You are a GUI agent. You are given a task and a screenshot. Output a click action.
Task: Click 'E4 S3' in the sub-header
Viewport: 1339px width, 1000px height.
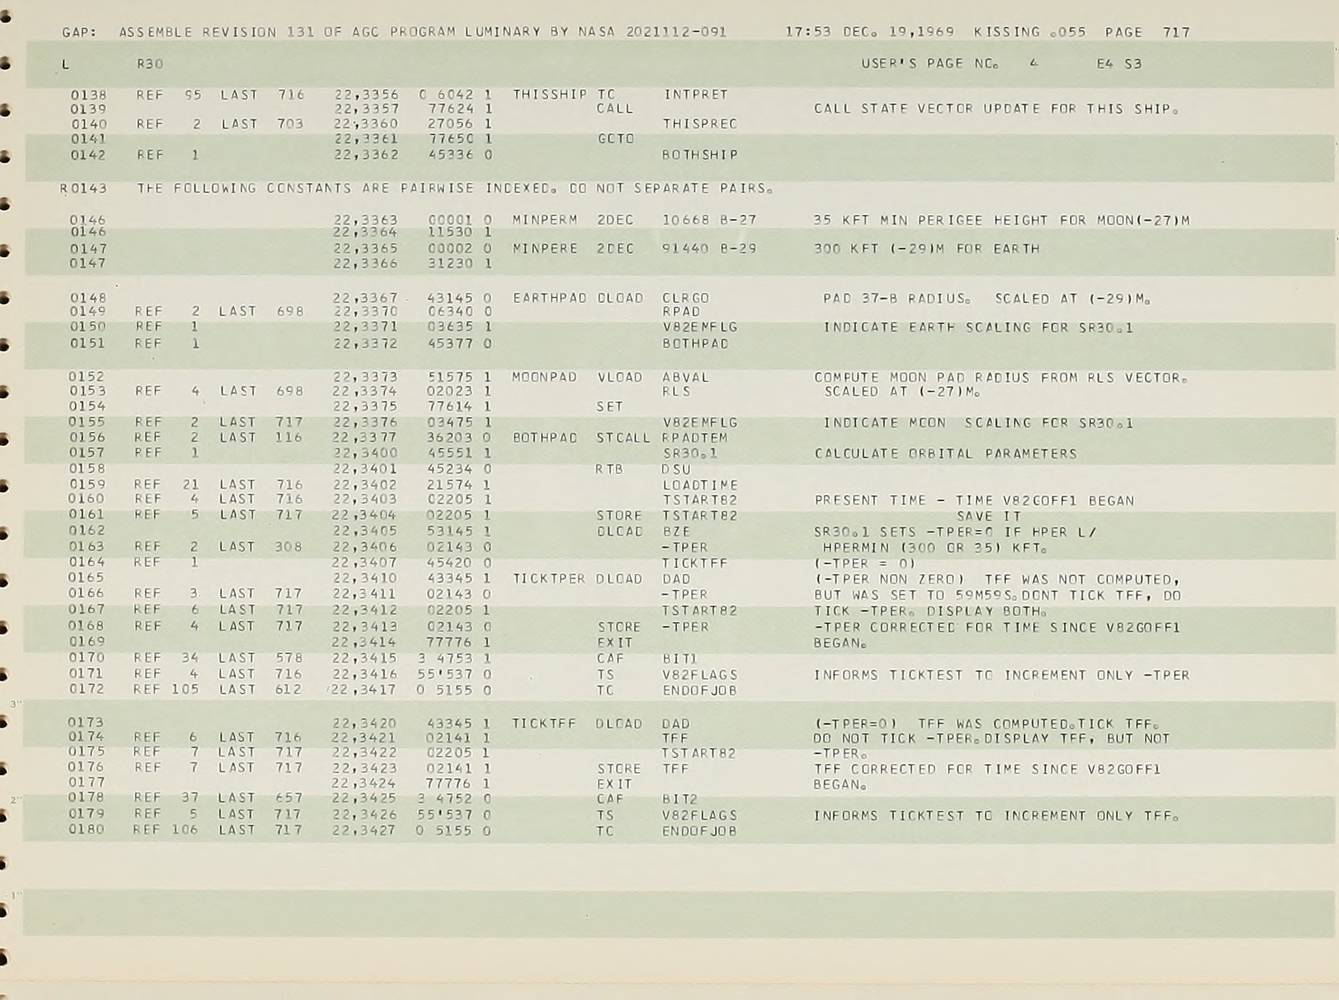coord(1119,64)
